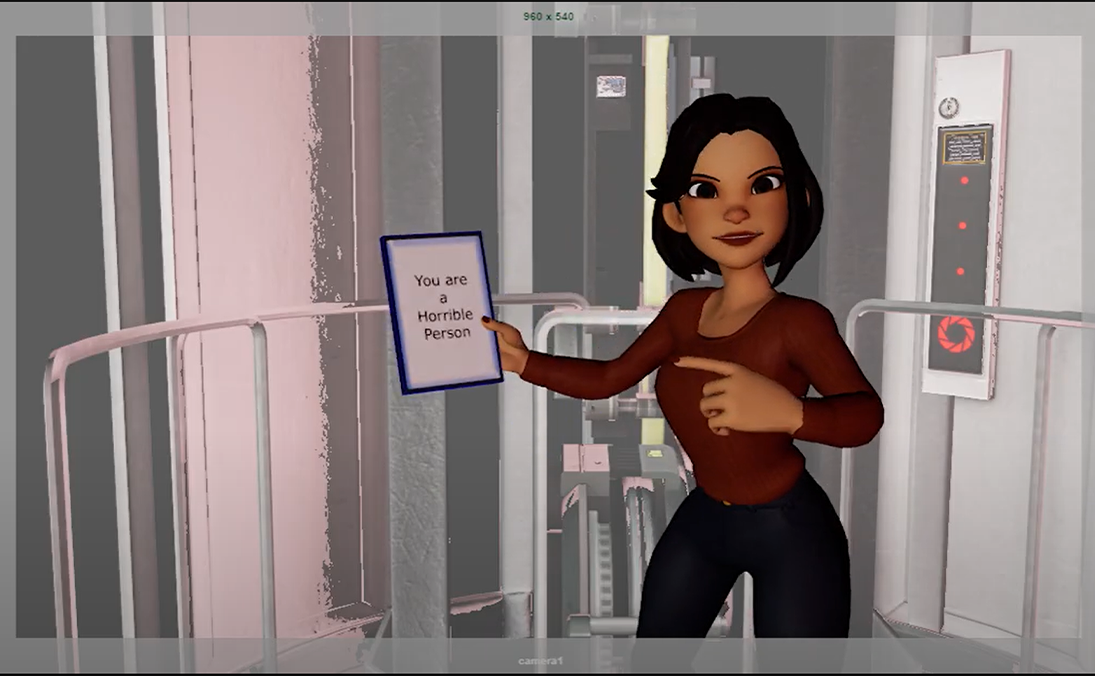Screen dimensions: 1095x676
Task: Select the character's pointing hand
Action: pyautogui.click(x=739, y=395)
